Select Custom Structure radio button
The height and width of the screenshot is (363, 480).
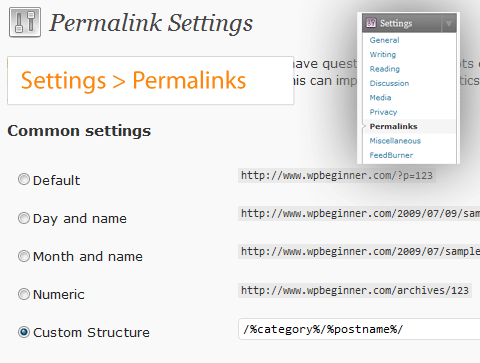click(x=24, y=332)
